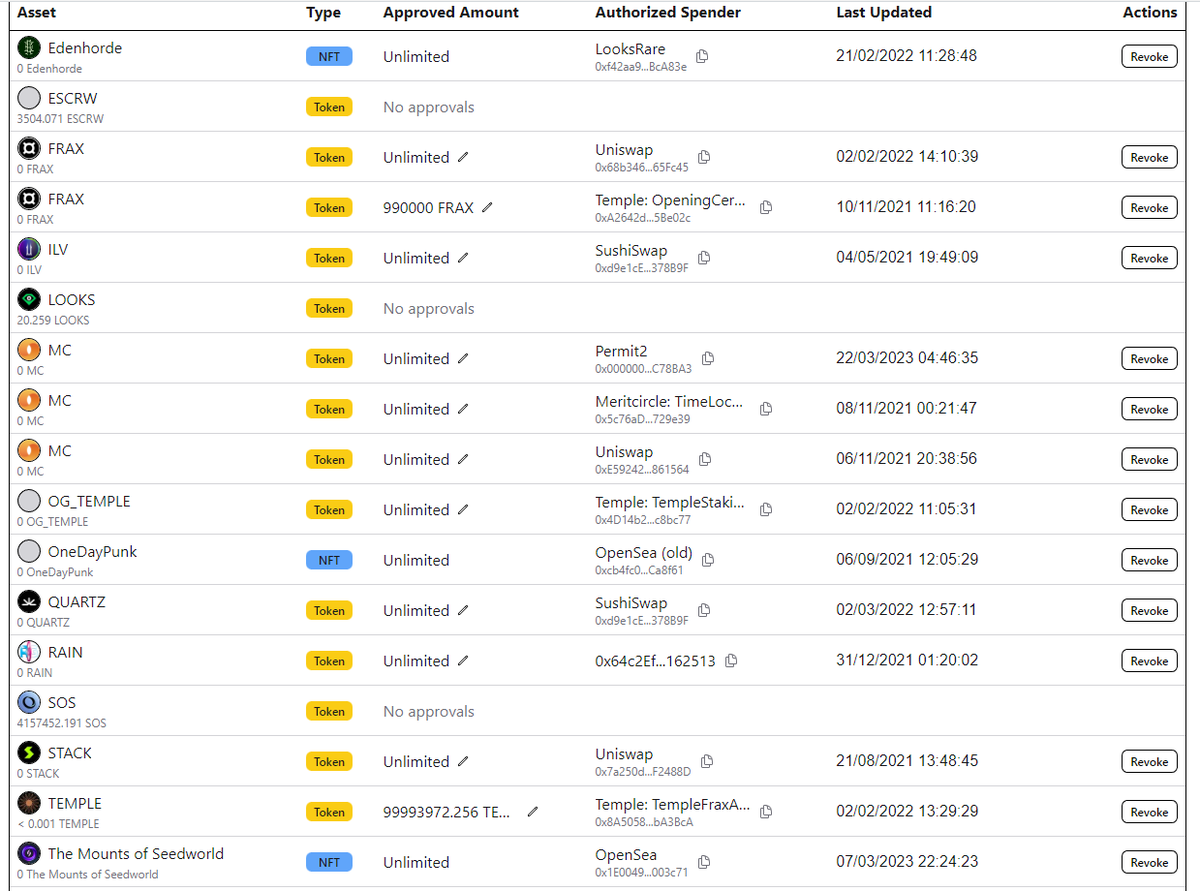Select the '4157452.191 SOS' balance text
This screenshot has width=1200, height=891.
(x=62, y=723)
